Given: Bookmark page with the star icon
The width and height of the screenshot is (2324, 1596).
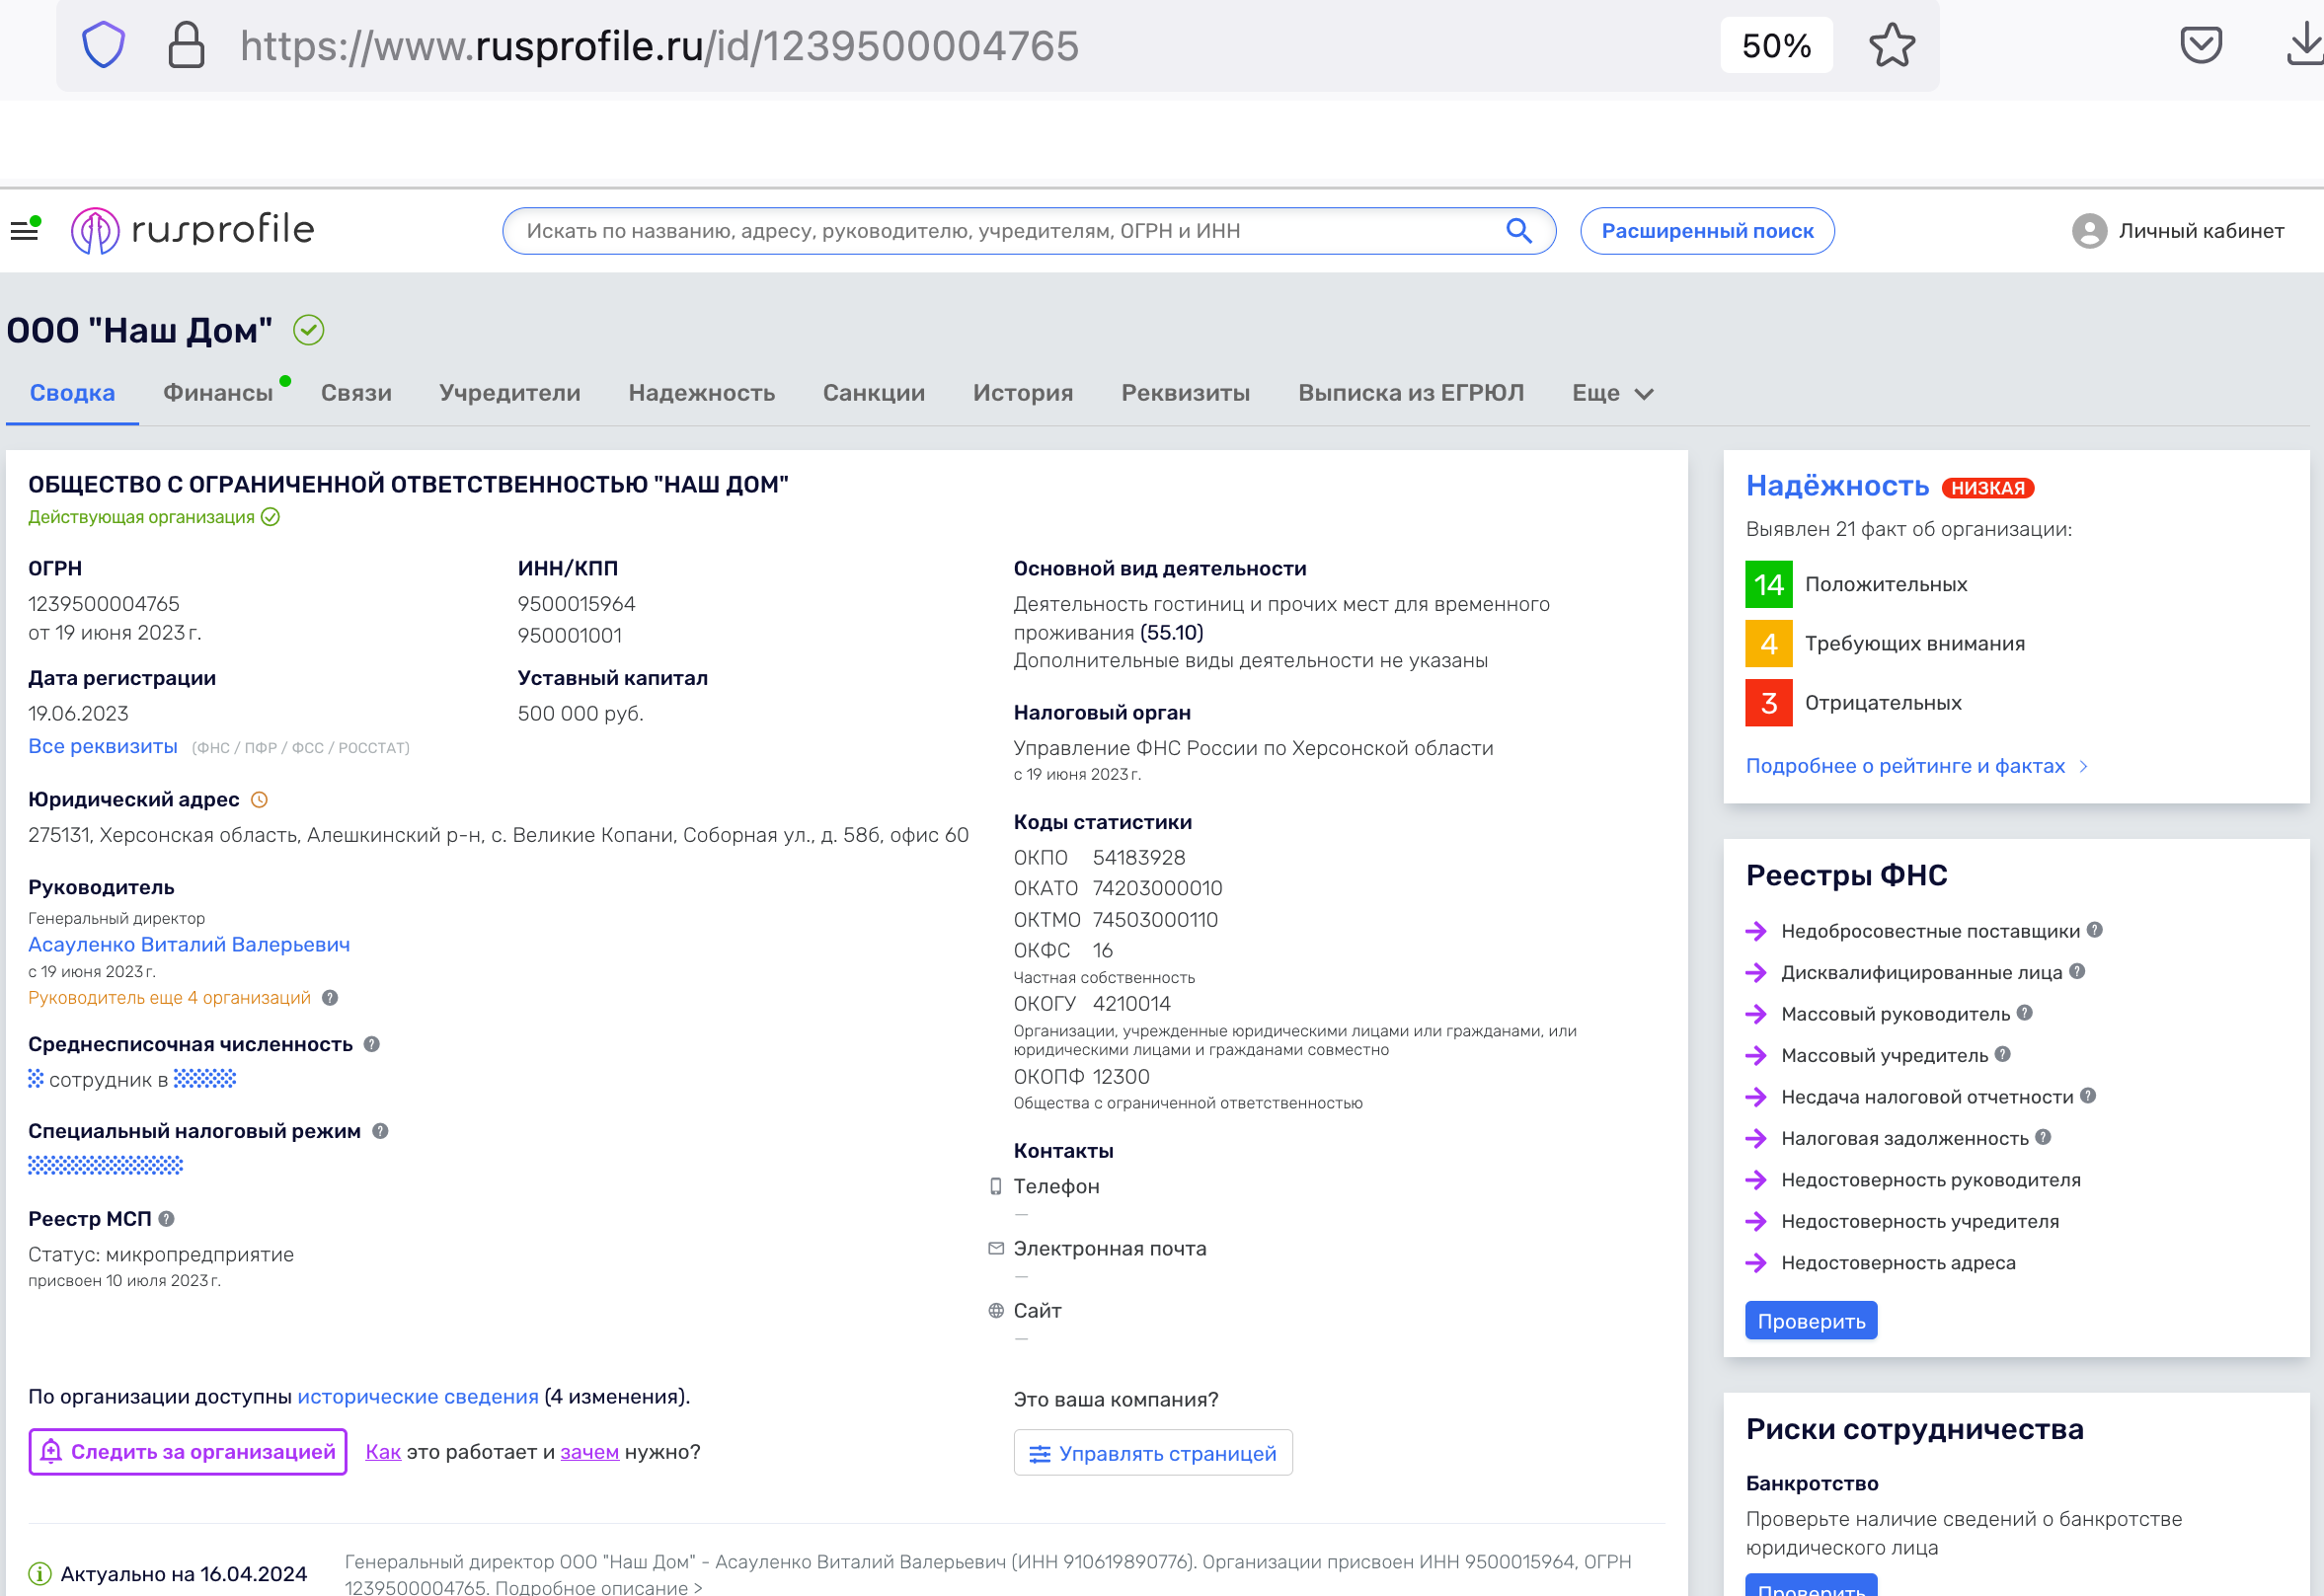Looking at the screenshot, I should (1891, 46).
